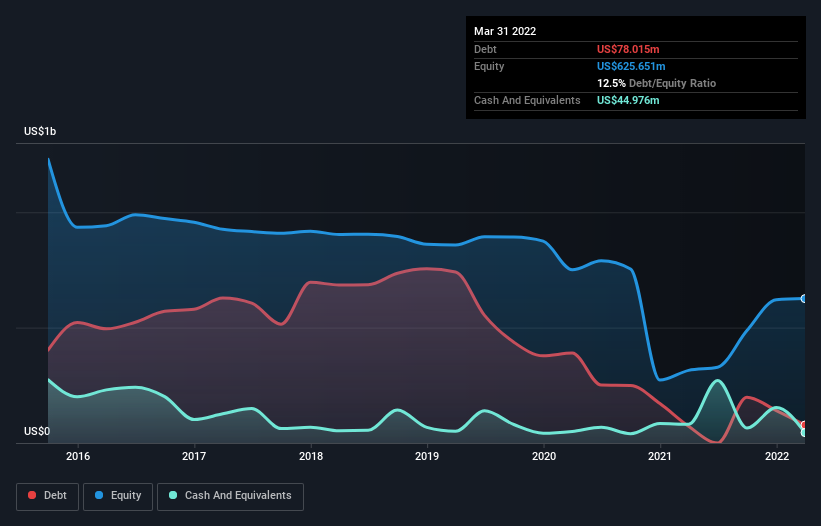
Task: Toggle the Debt series legend button
Action: pyautogui.click(x=47, y=496)
